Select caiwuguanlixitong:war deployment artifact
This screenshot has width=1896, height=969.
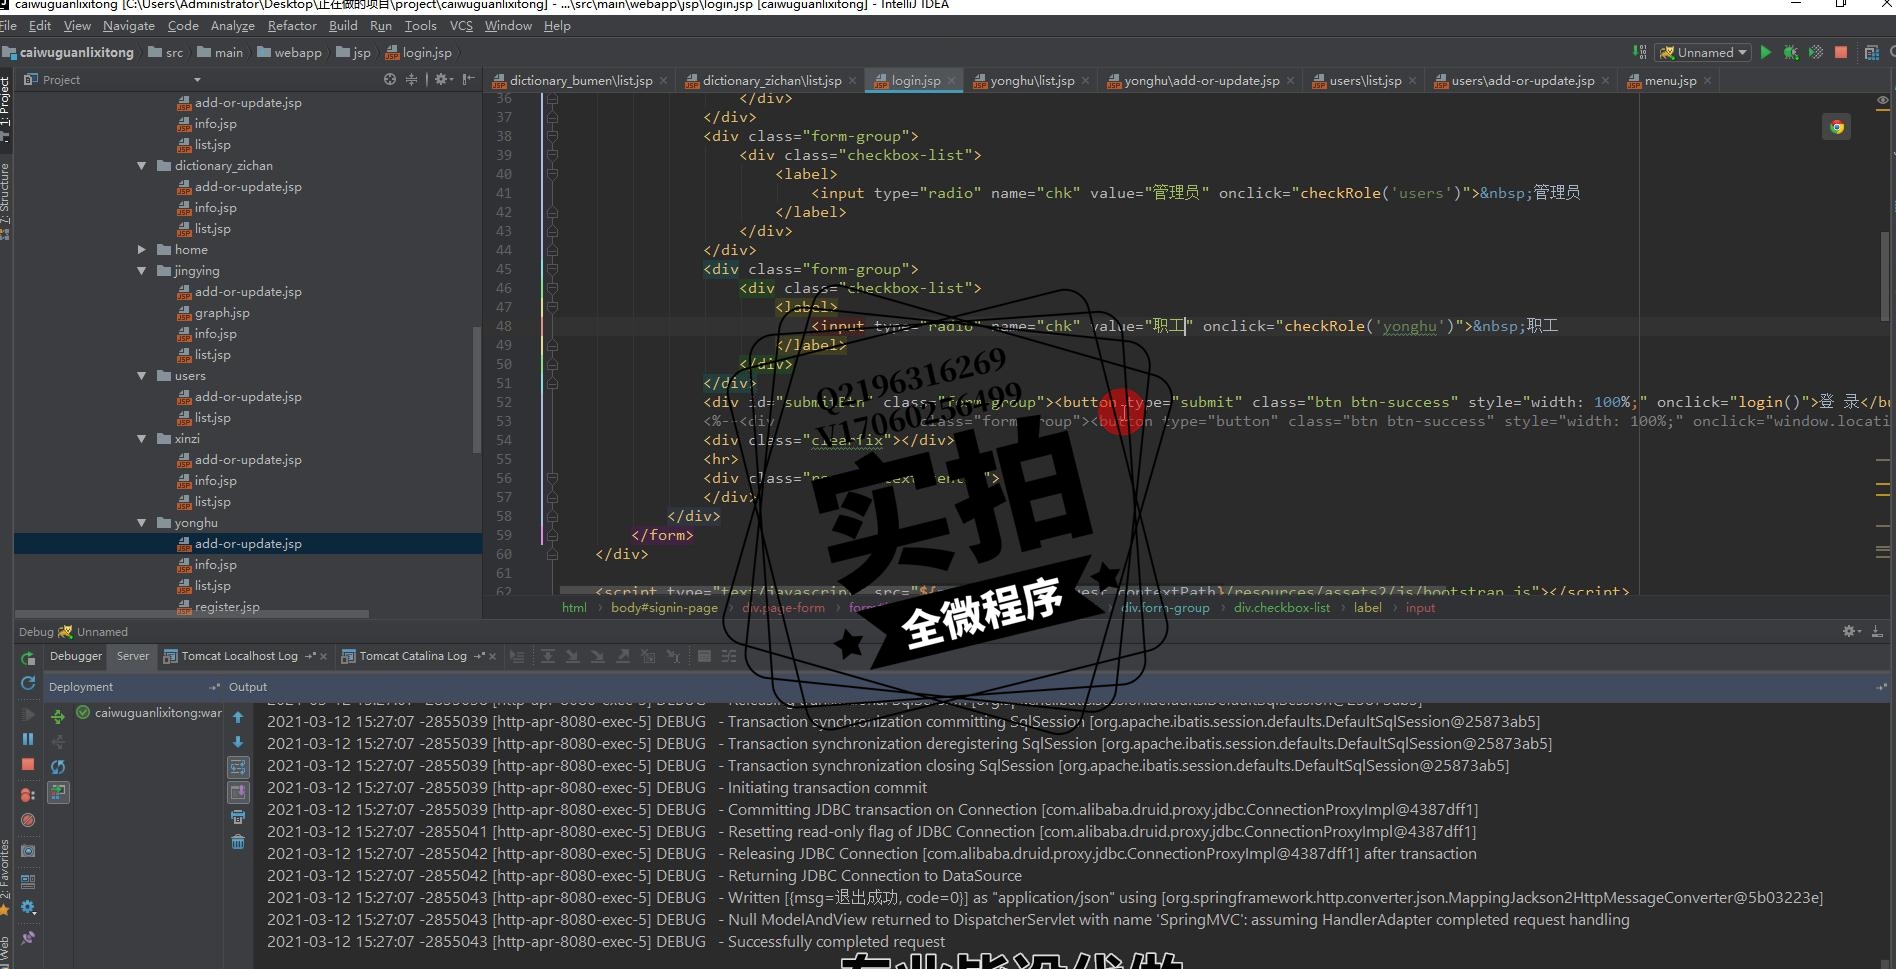point(149,713)
